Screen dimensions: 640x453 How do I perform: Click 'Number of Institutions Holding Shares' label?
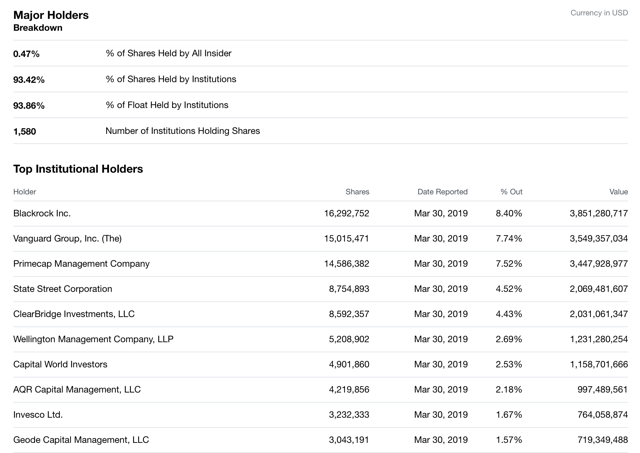[x=182, y=131]
